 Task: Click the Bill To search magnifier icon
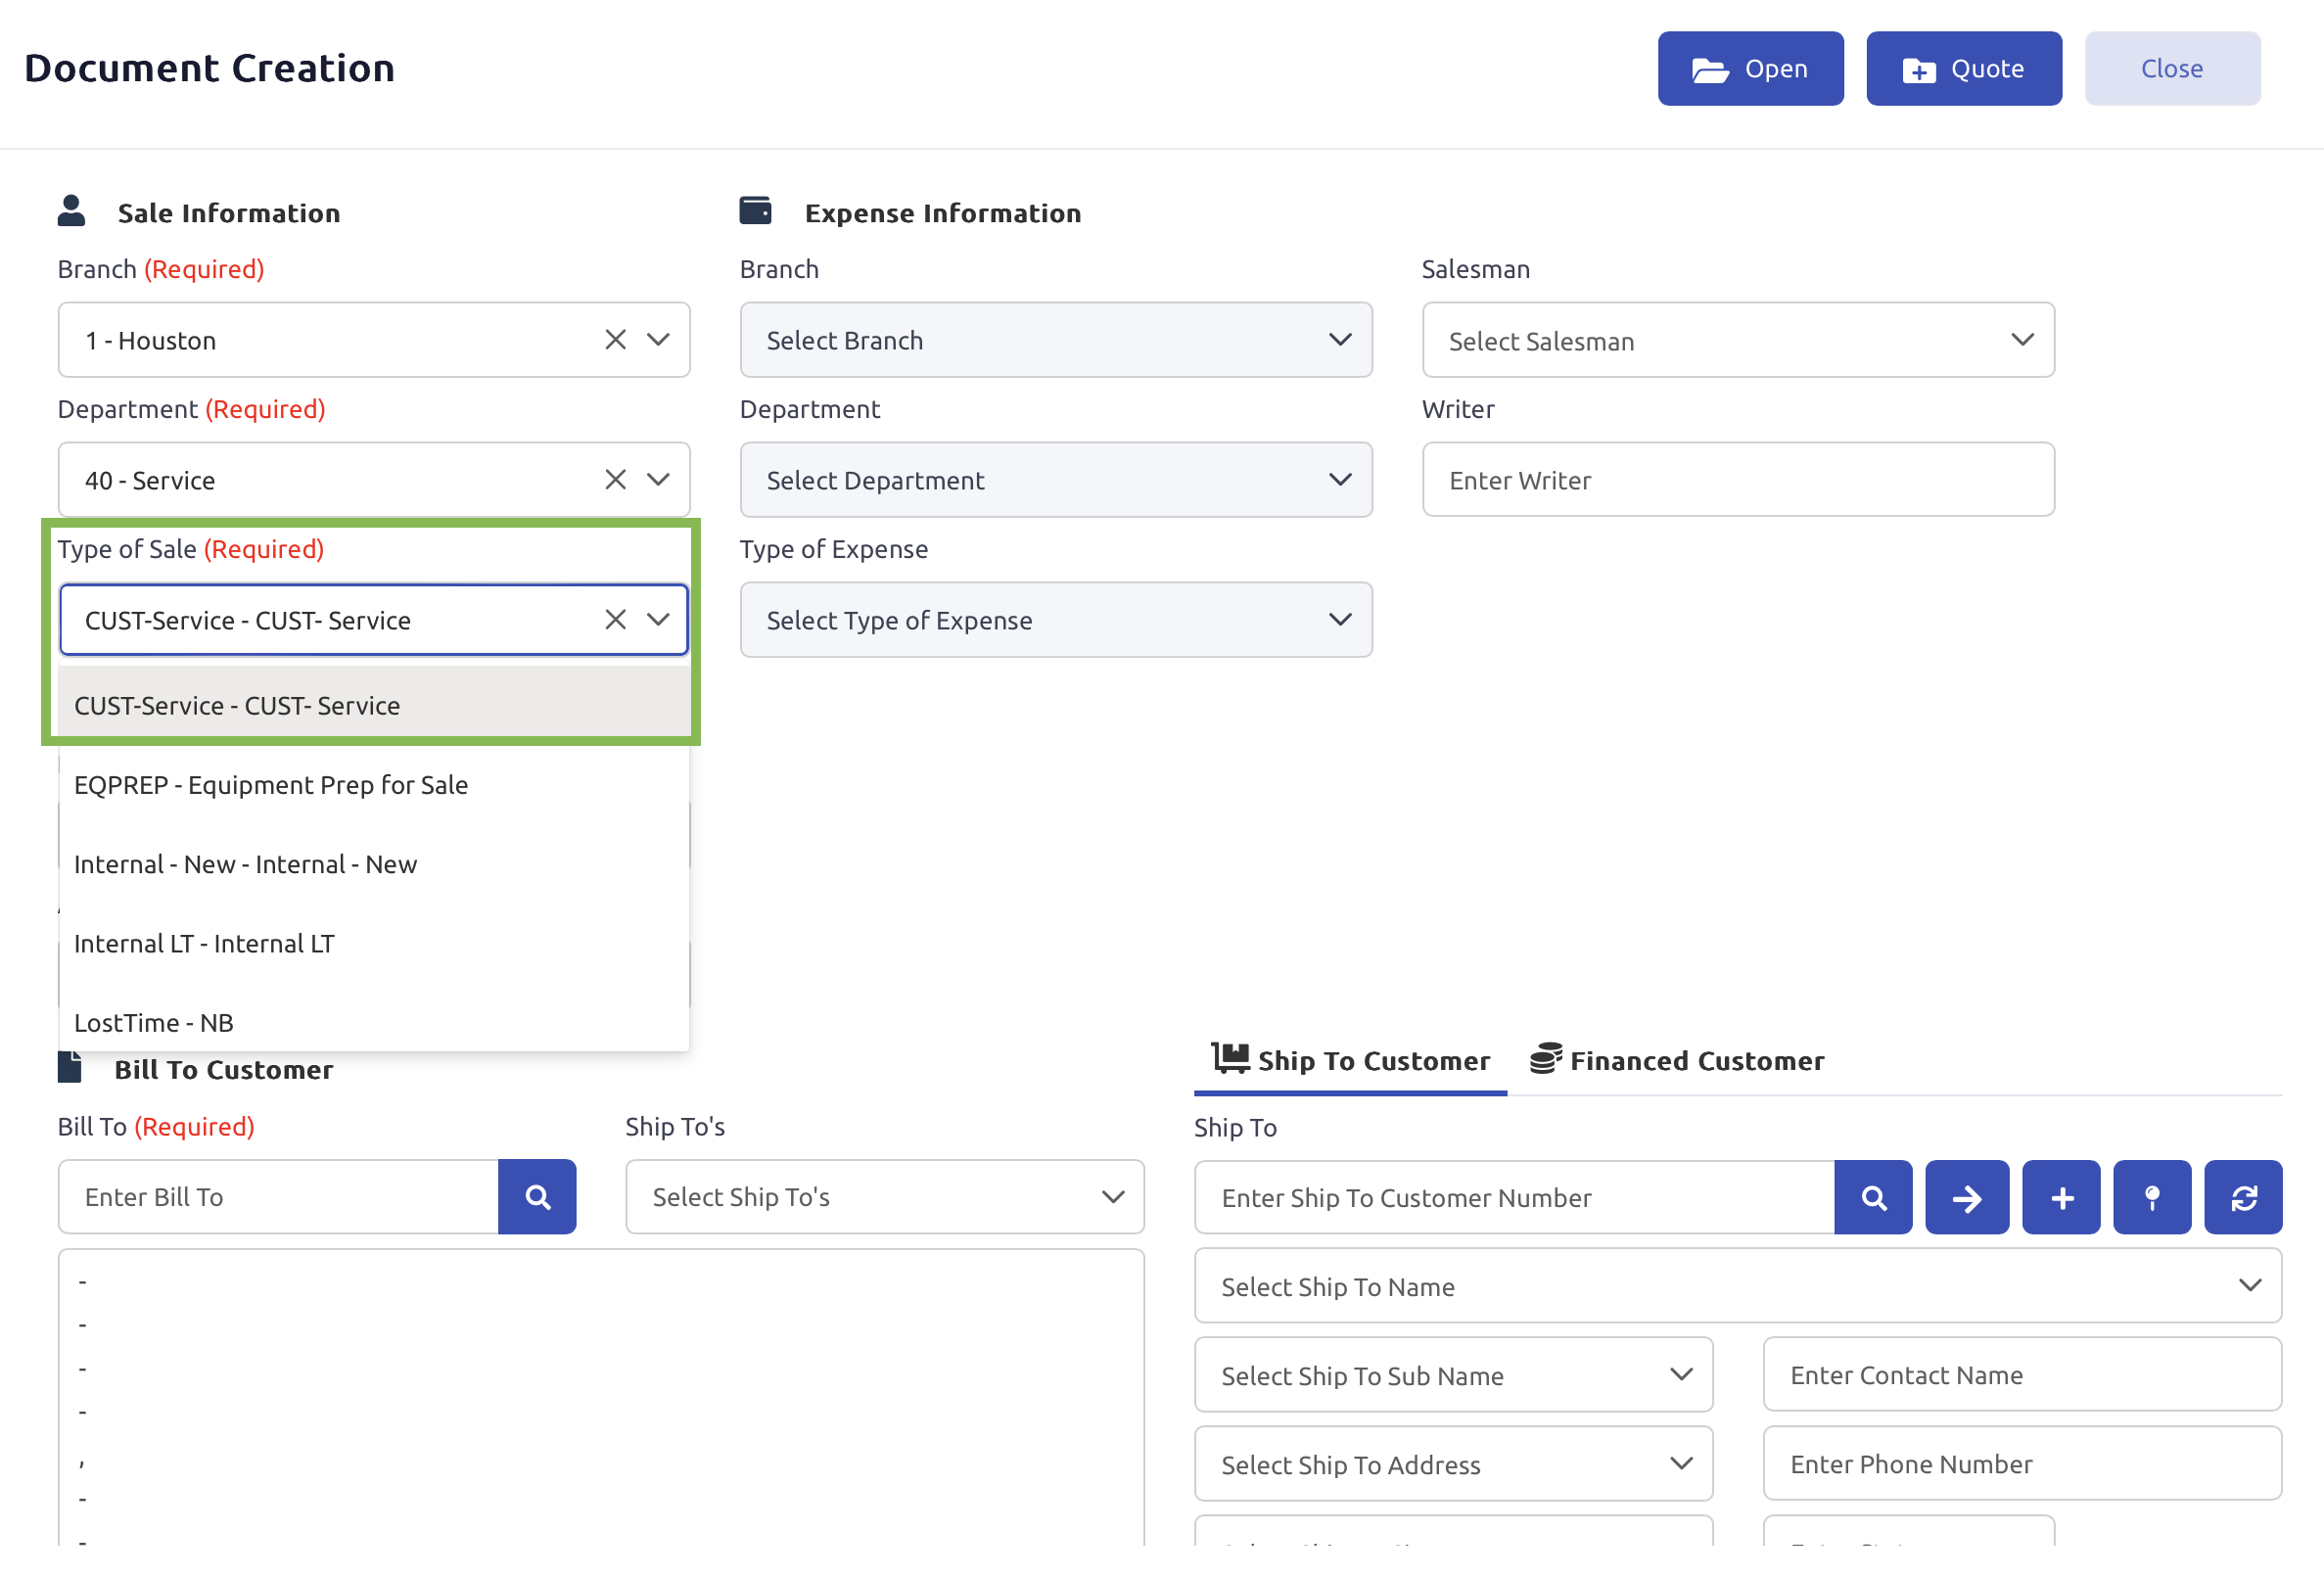click(537, 1197)
